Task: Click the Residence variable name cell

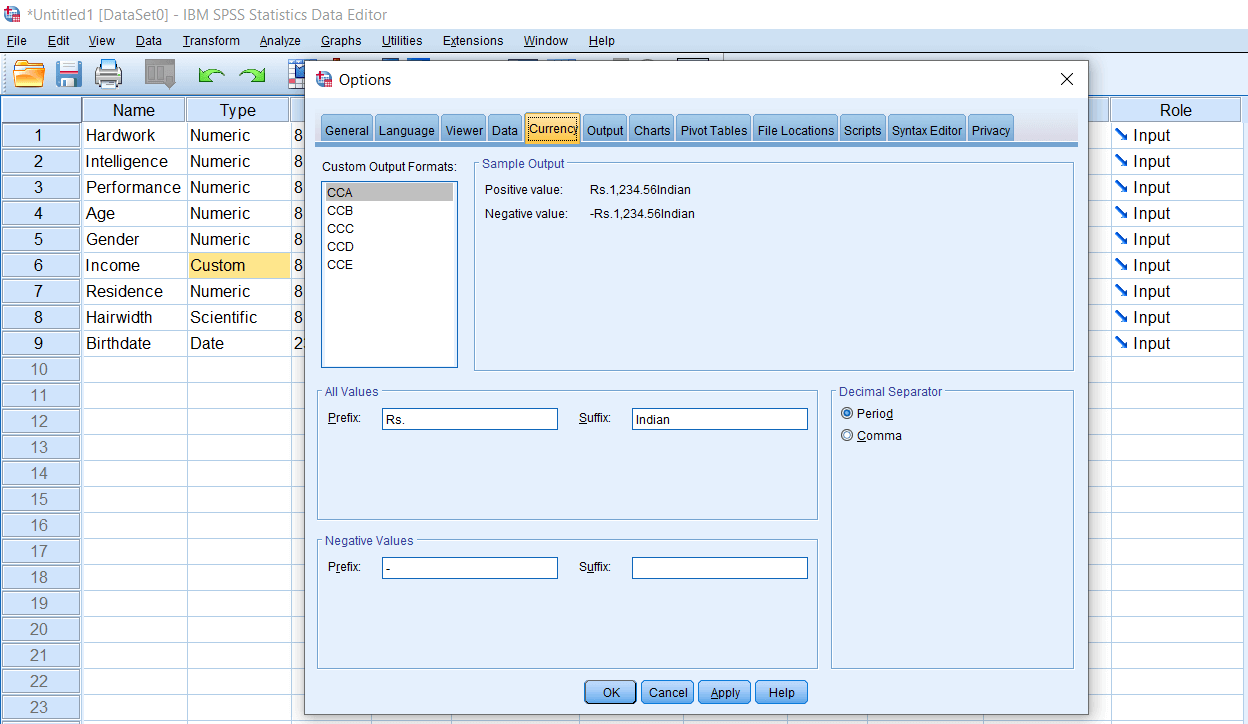Action: (134, 291)
